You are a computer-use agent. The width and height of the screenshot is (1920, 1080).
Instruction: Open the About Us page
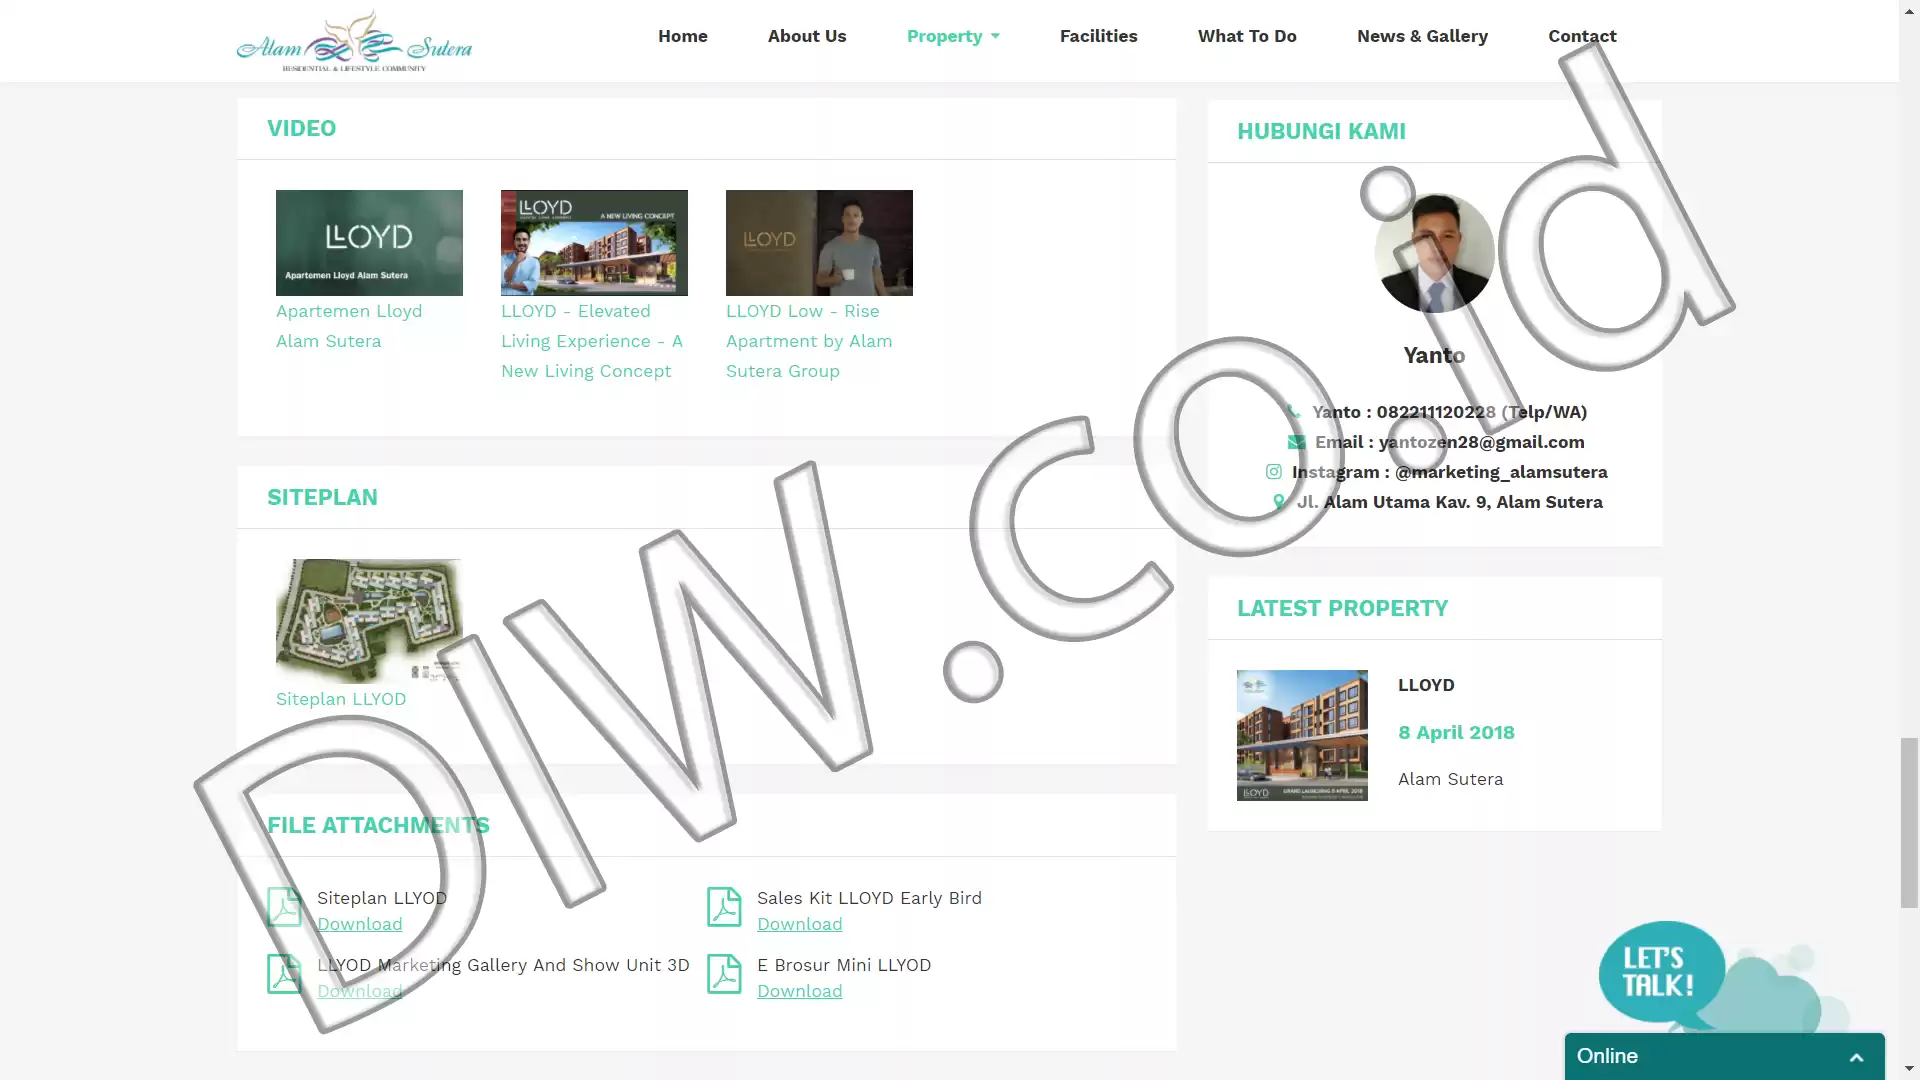[x=807, y=36]
